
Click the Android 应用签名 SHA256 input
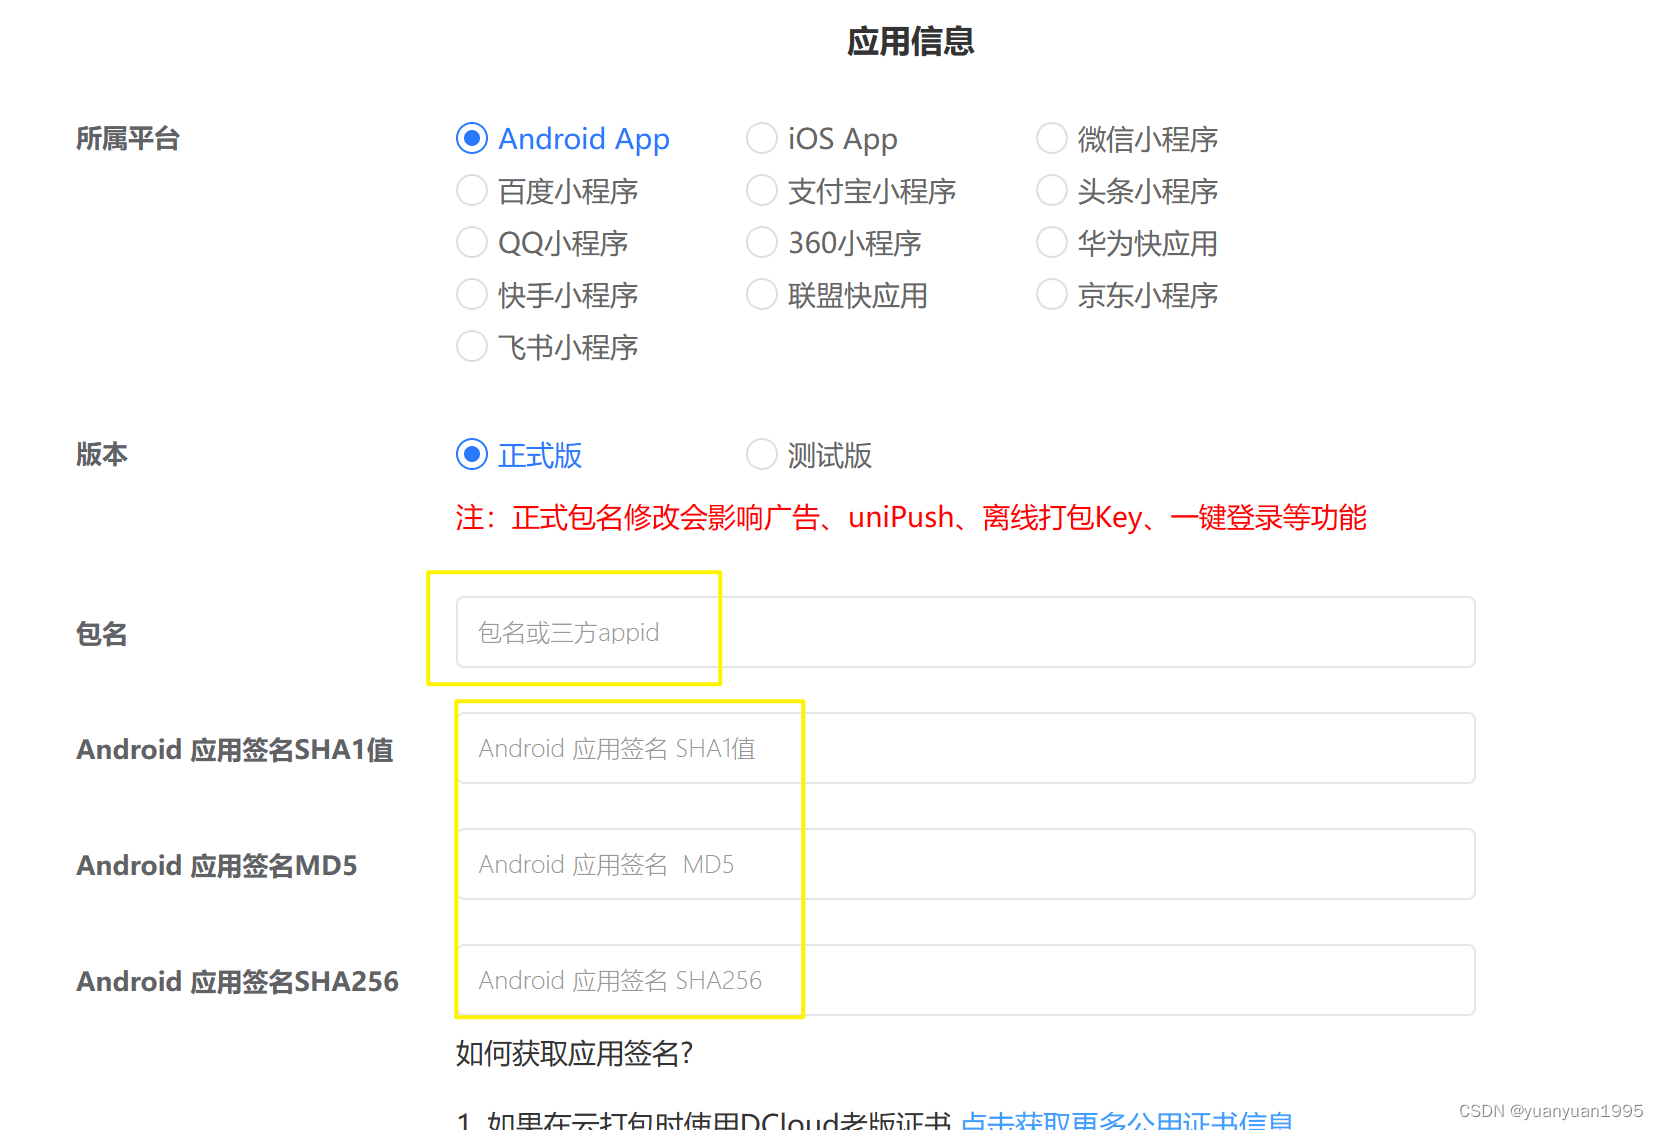pos(965,980)
